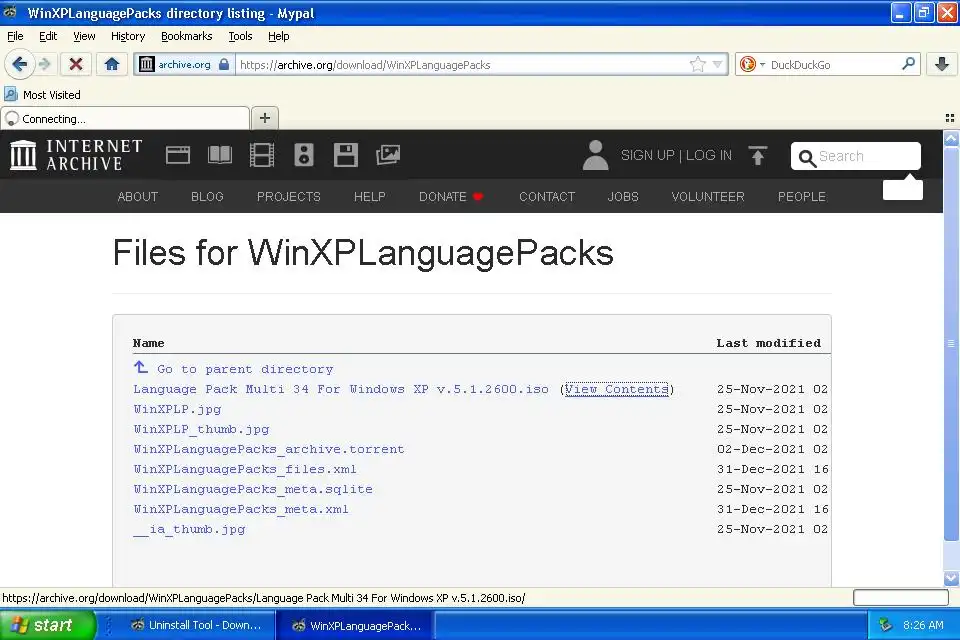This screenshot has height=640, width=960.
Task: Open WinXPLanguagePacks_meta.sqlite
Action: 253,489
